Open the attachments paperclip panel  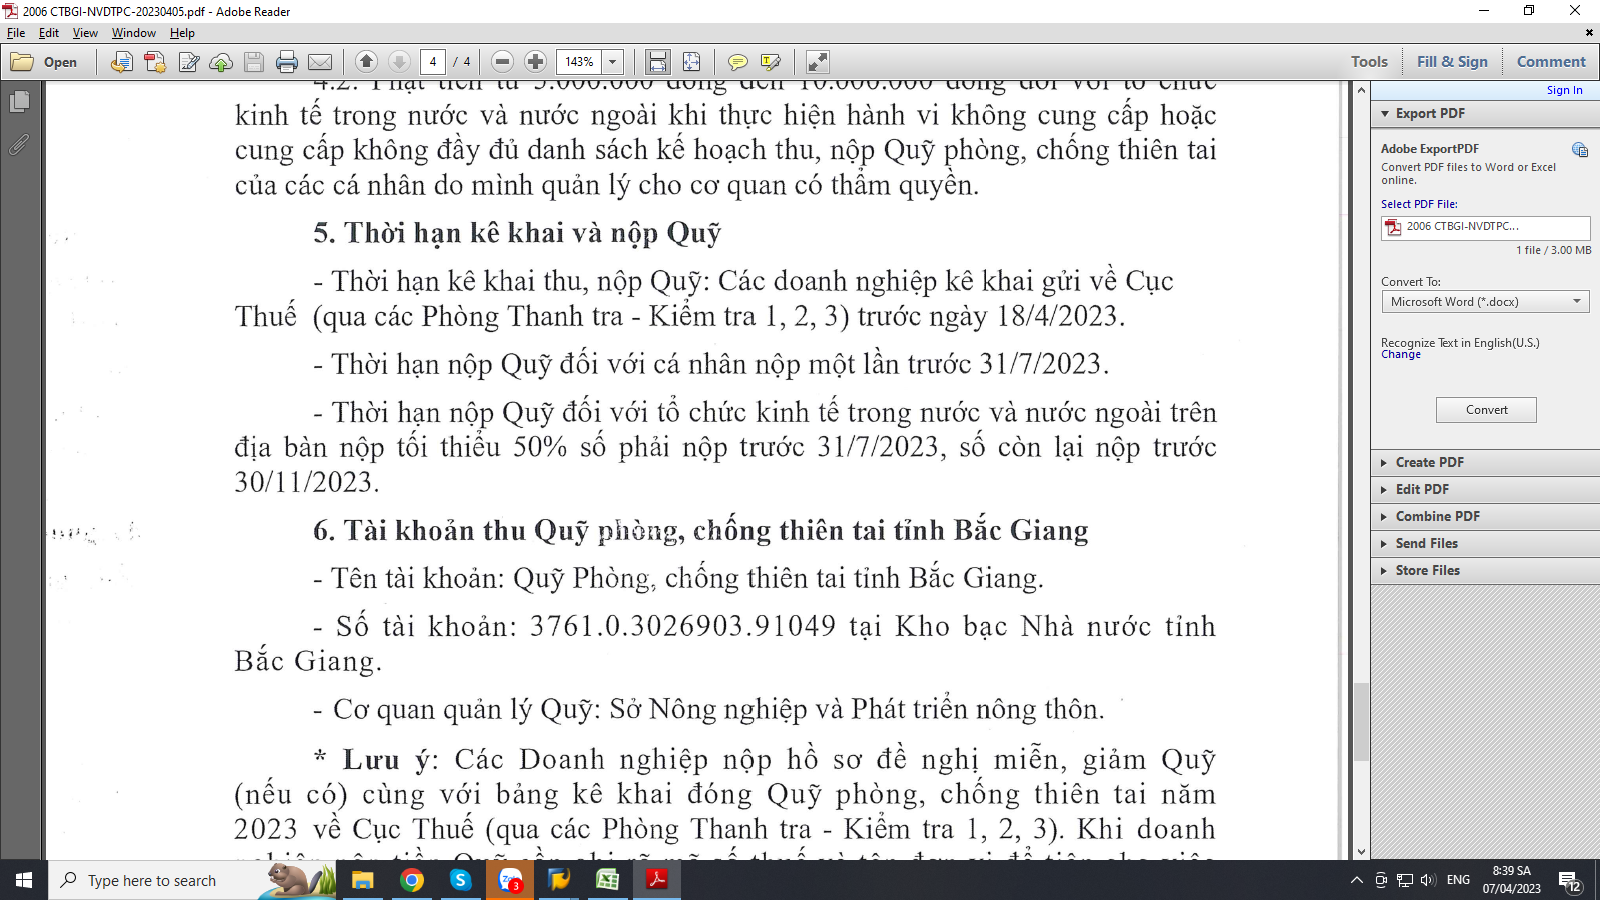click(19, 145)
